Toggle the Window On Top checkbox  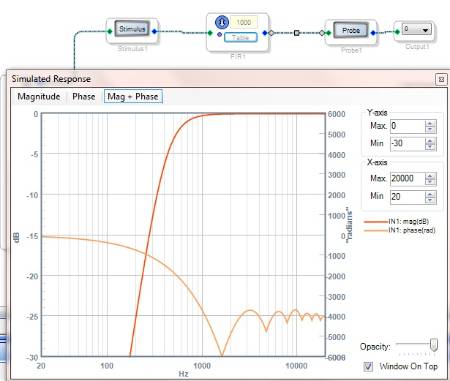(x=368, y=366)
